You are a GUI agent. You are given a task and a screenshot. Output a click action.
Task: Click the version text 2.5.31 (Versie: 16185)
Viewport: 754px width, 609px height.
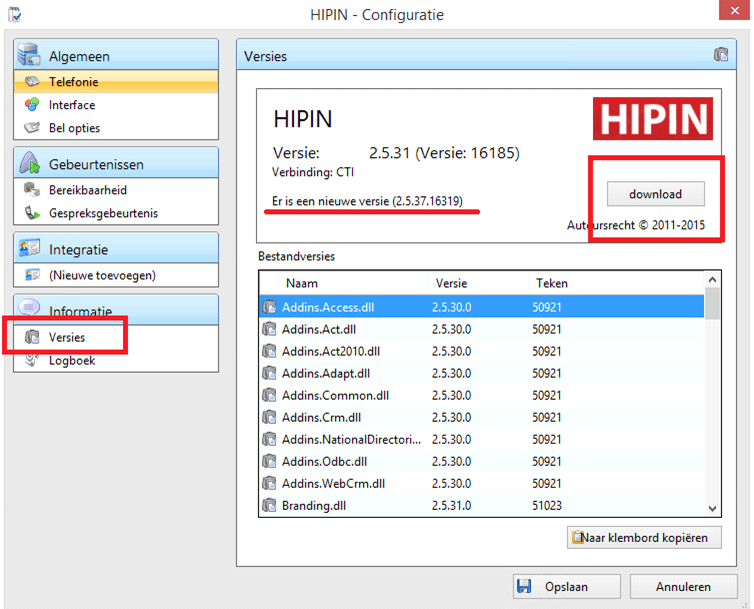(444, 153)
